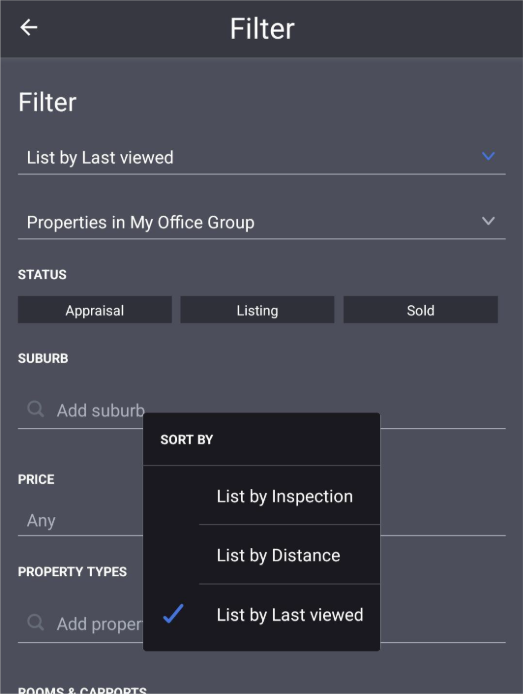Image resolution: width=523 pixels, height=694 pixels.
Task: Toggle the Sold status filter
Action: tap(420, 310)
